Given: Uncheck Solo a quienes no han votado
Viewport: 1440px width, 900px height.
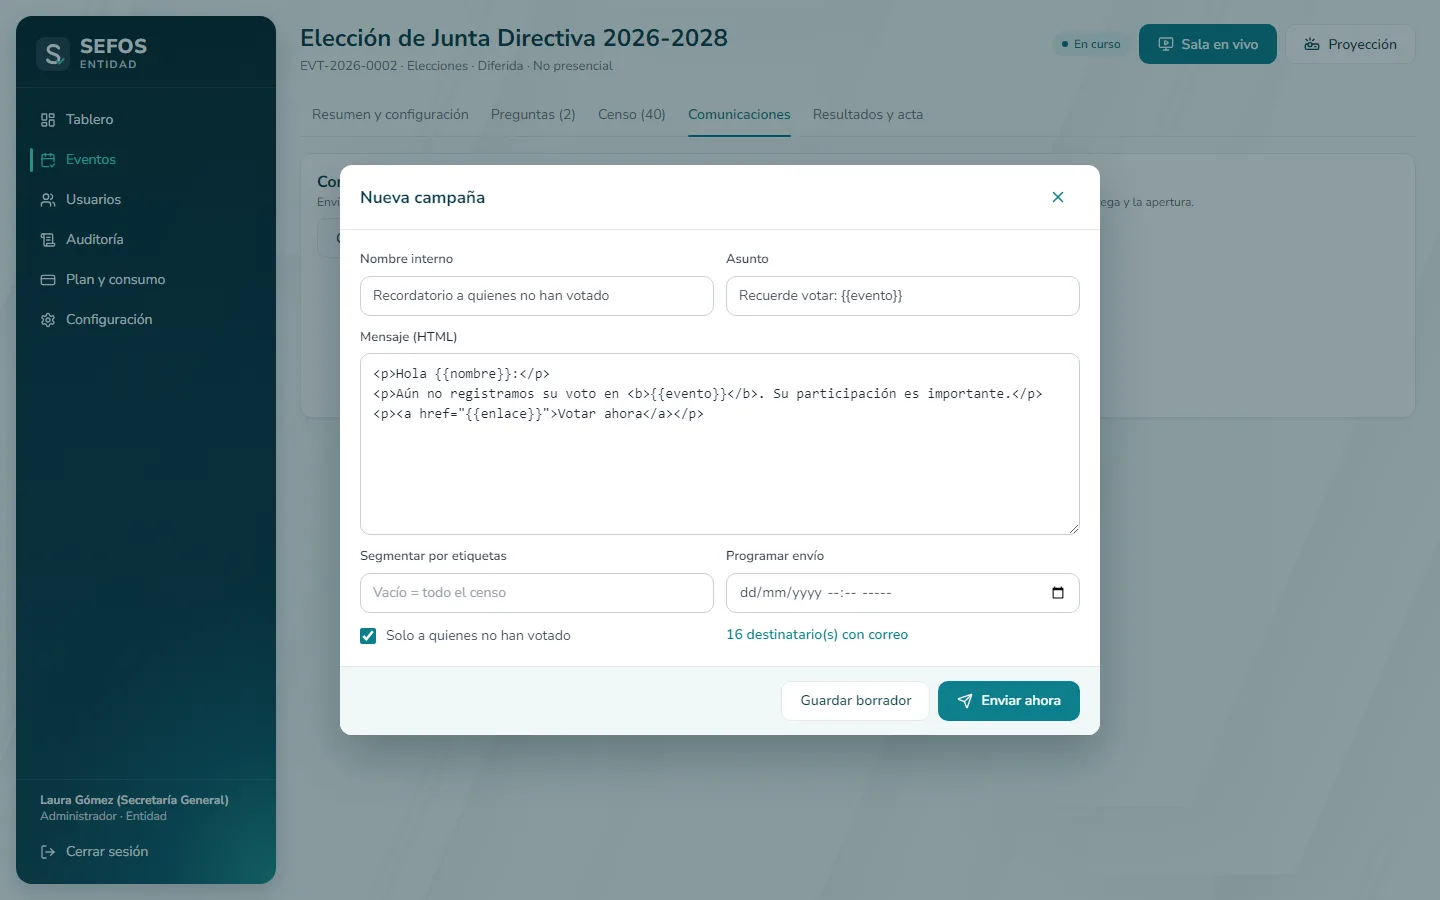Looking at the screenshot, I should (368, 636).
